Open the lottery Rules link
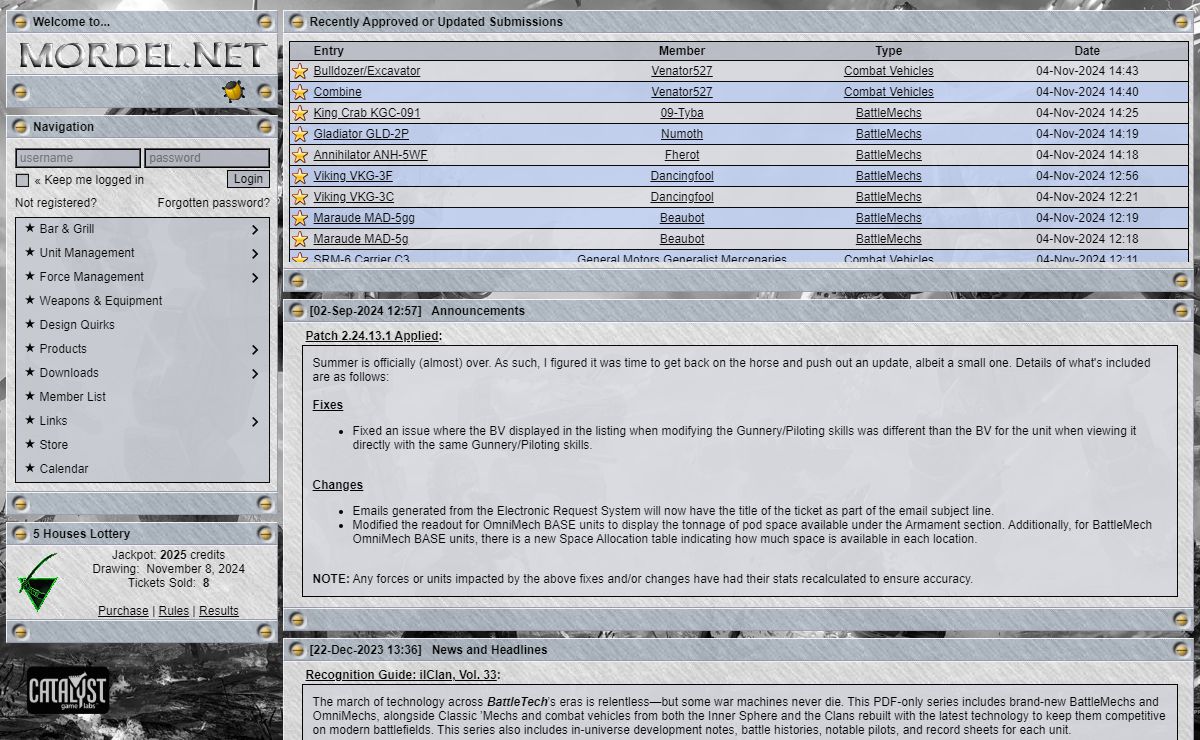Screen dimensions: 1200x740 [174, 611]
